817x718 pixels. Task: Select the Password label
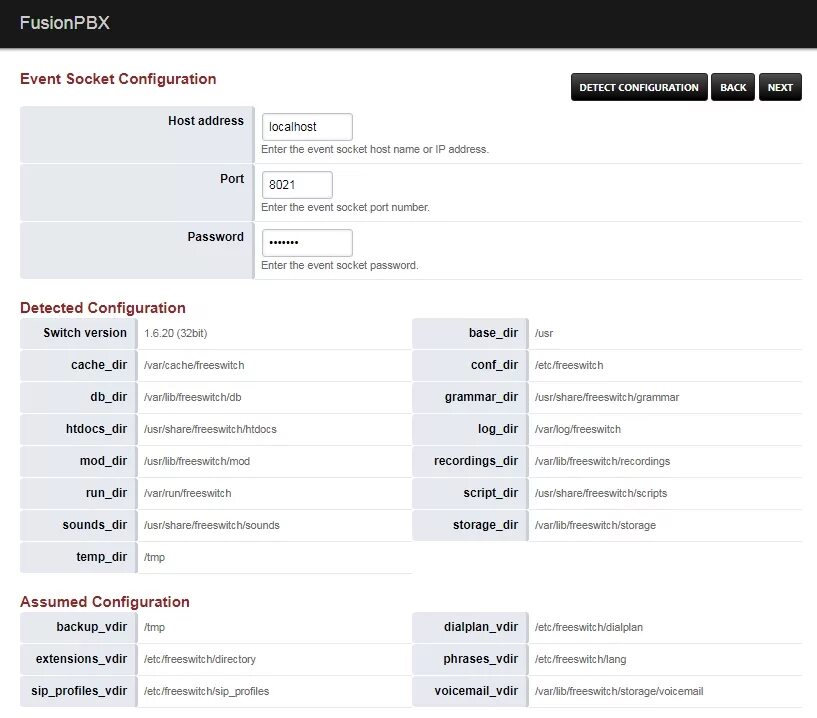[x=216, y=237]
